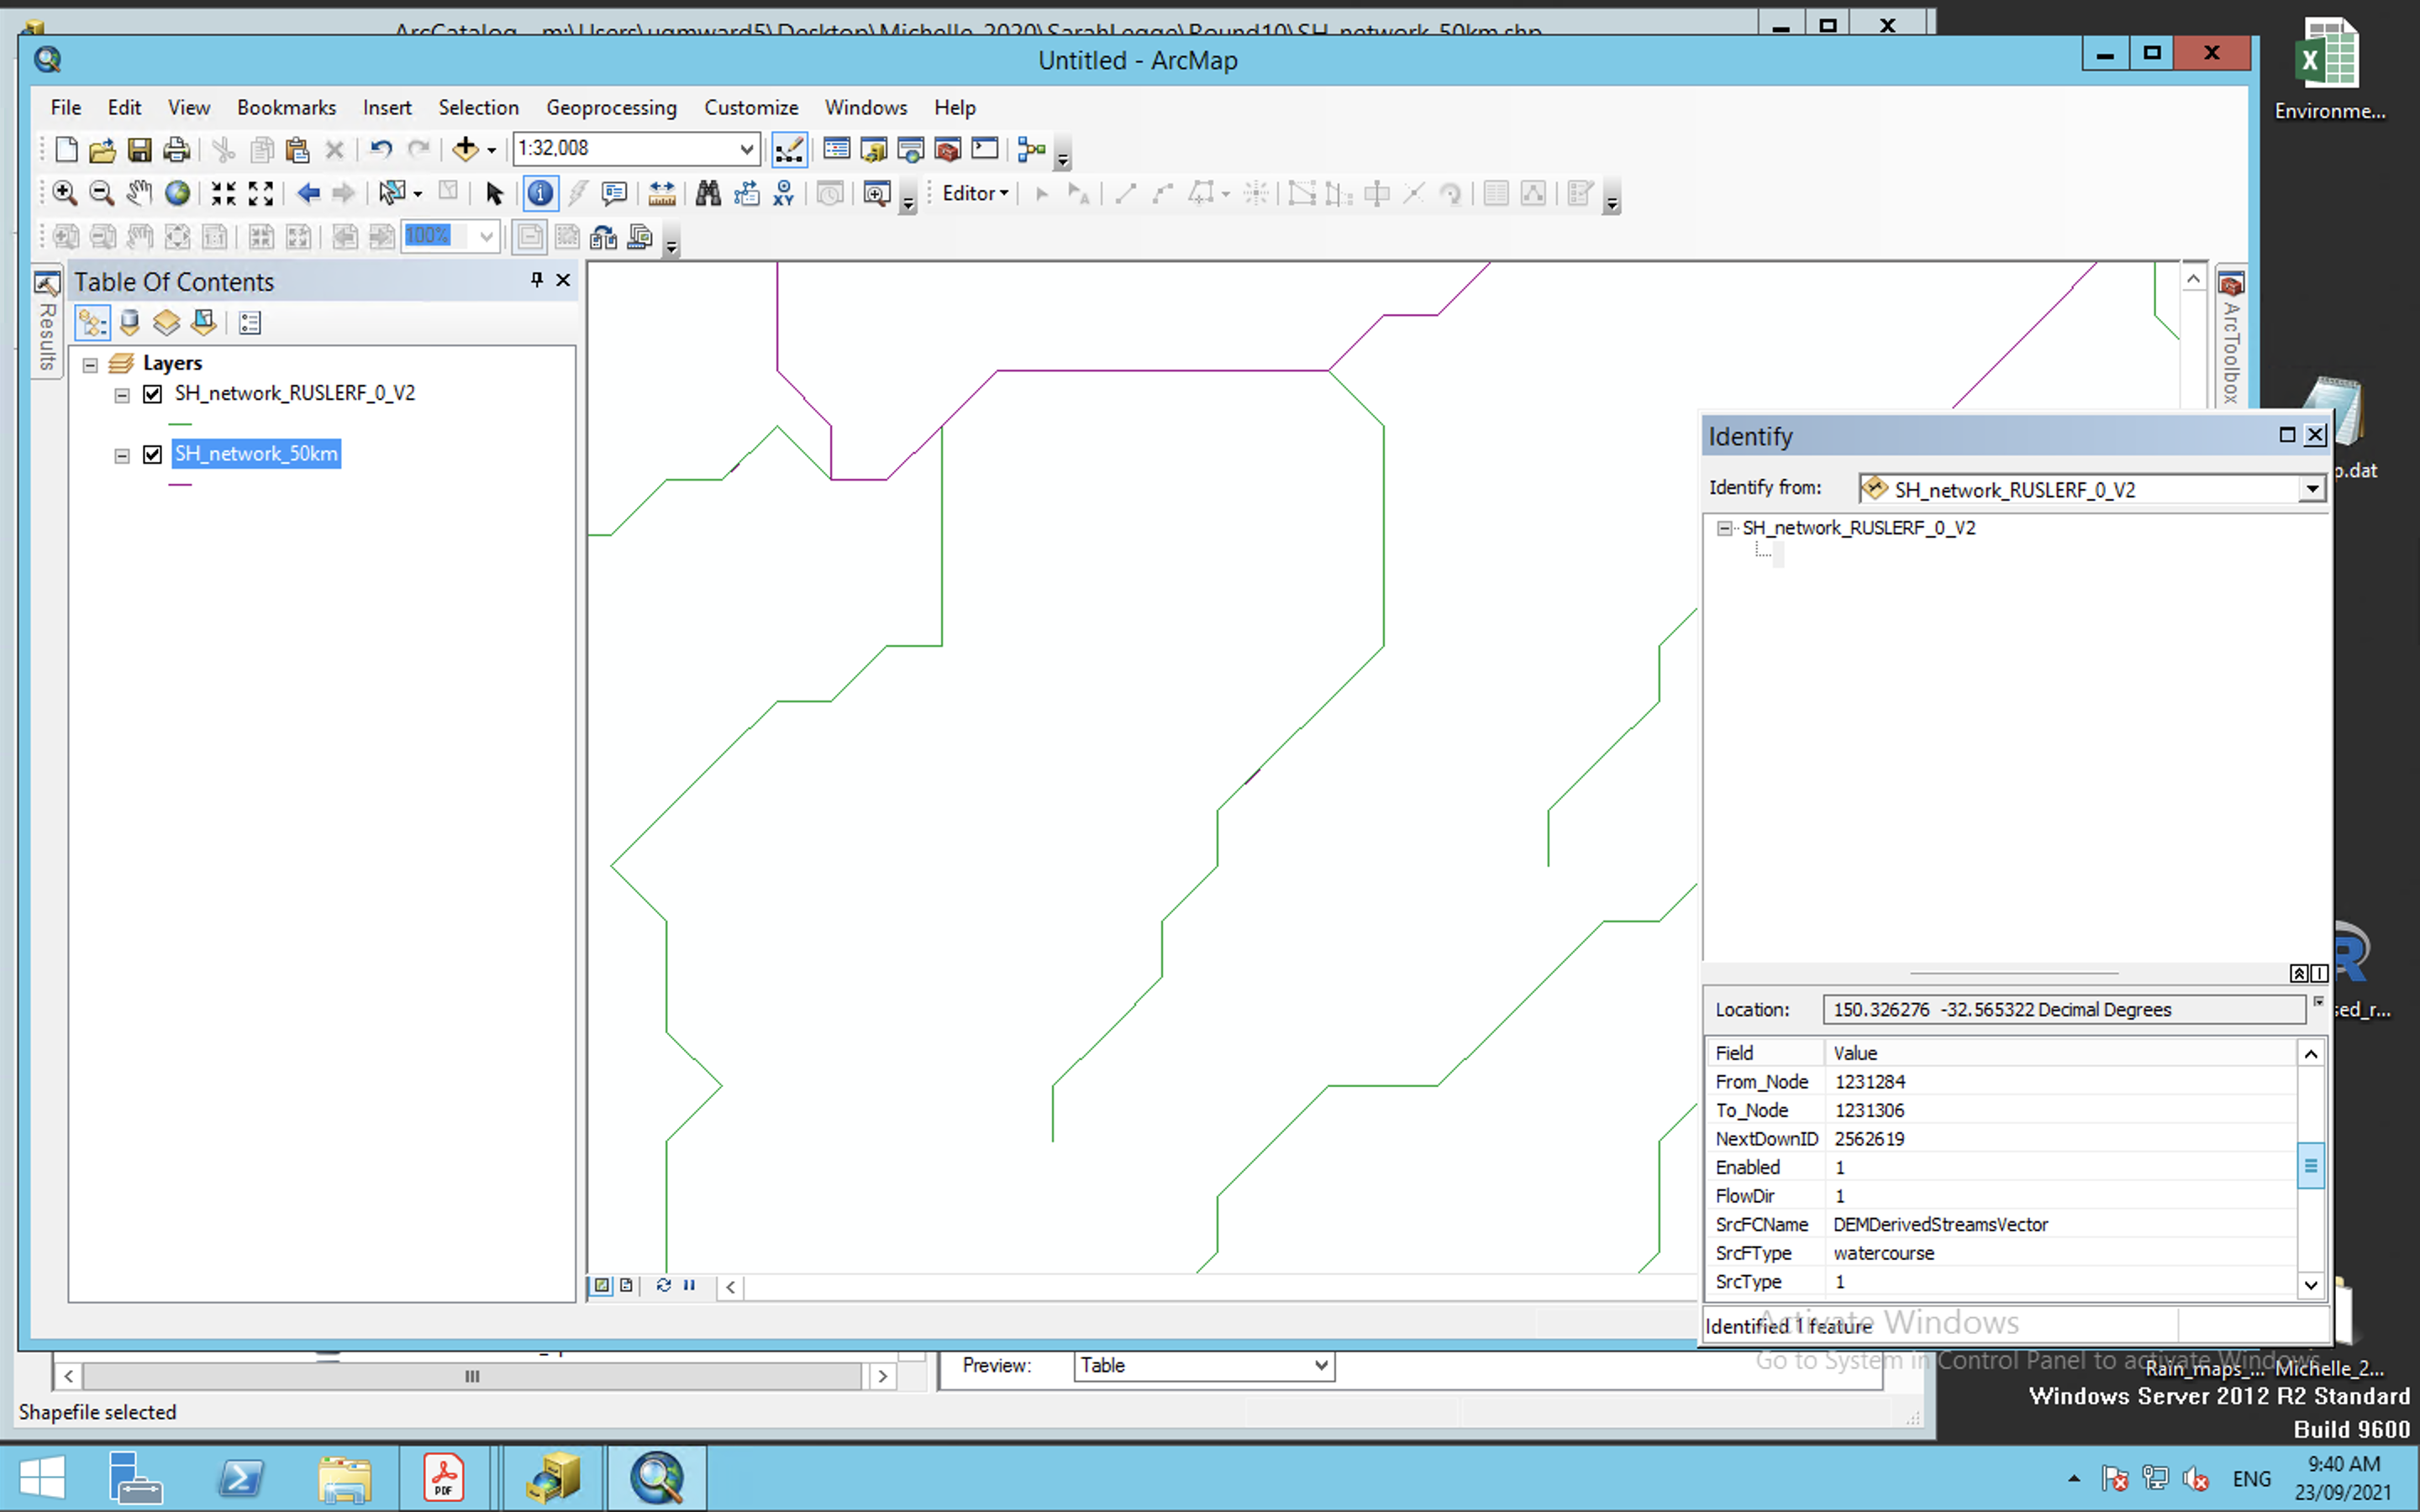This screenshot has height=1512, width=2420.
Task: Open the map scale dropdown
Action: [x=746, y=150]
